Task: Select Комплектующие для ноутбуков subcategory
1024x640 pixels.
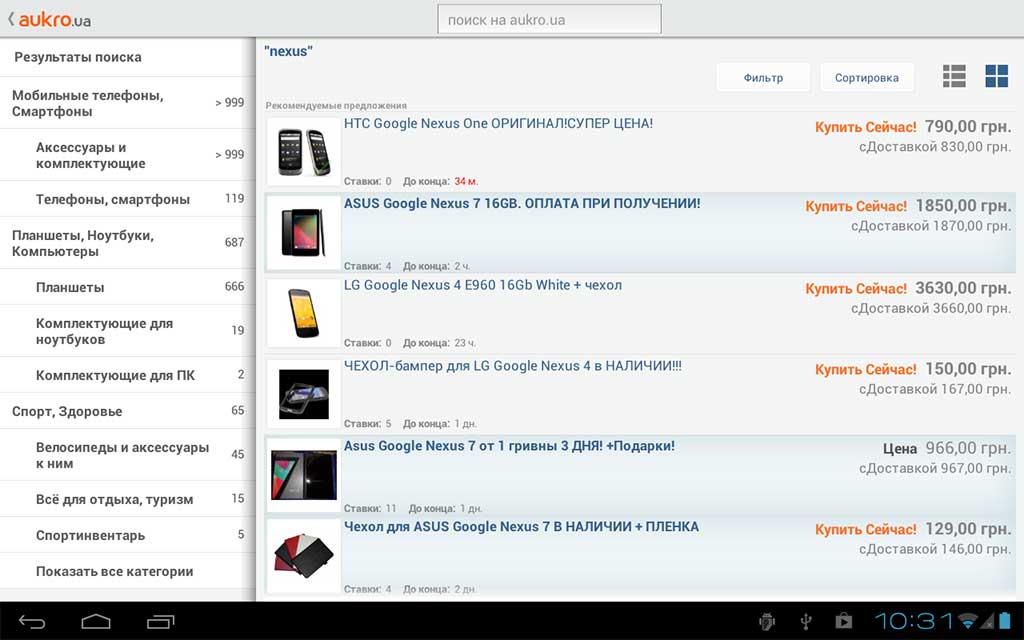Action: [x=127, y=331]
